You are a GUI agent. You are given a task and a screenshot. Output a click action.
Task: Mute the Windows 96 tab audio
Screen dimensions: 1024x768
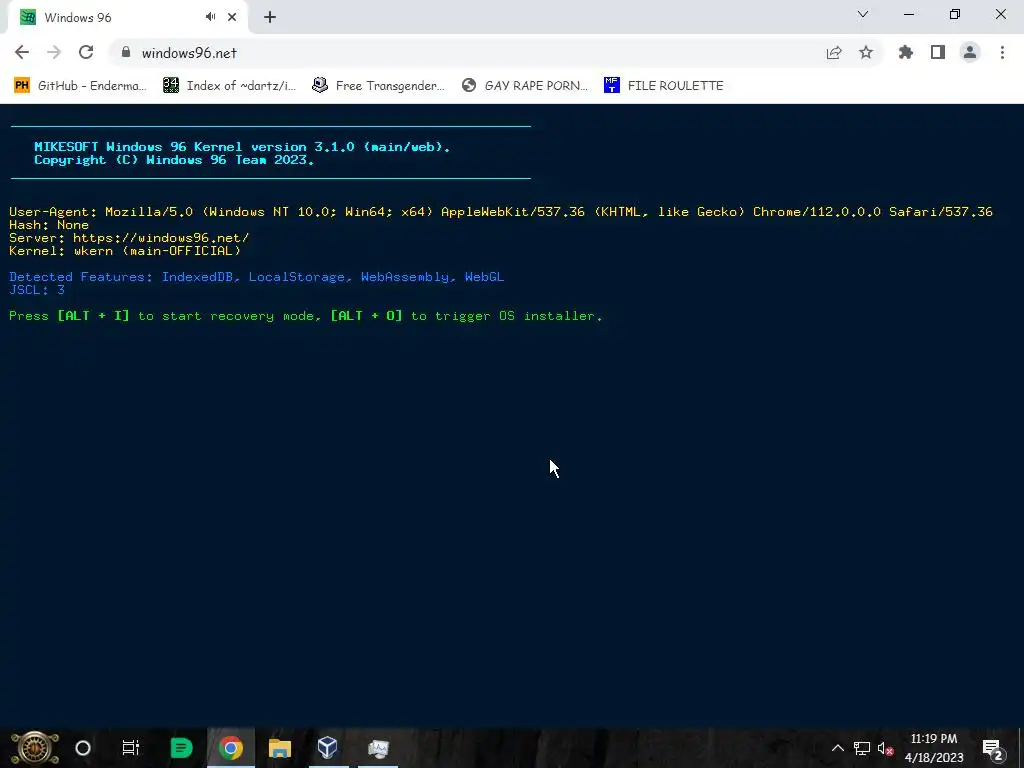pos(210,17)
